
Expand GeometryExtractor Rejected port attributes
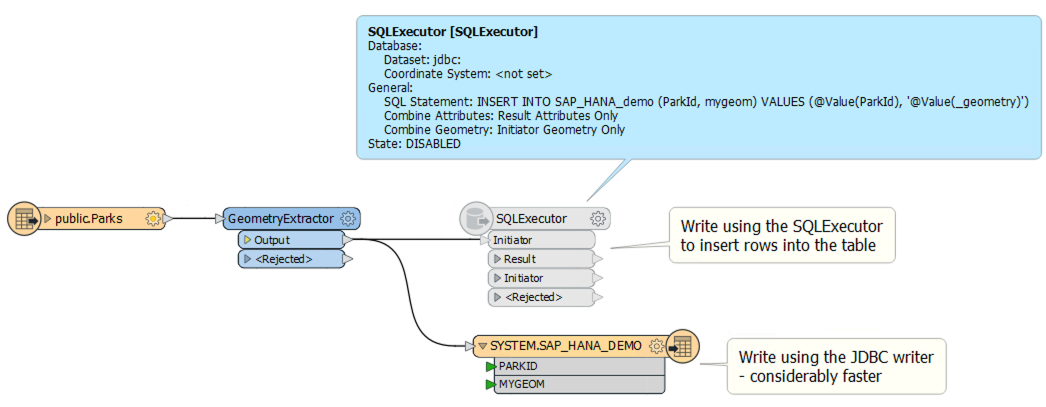click(247, 259)
